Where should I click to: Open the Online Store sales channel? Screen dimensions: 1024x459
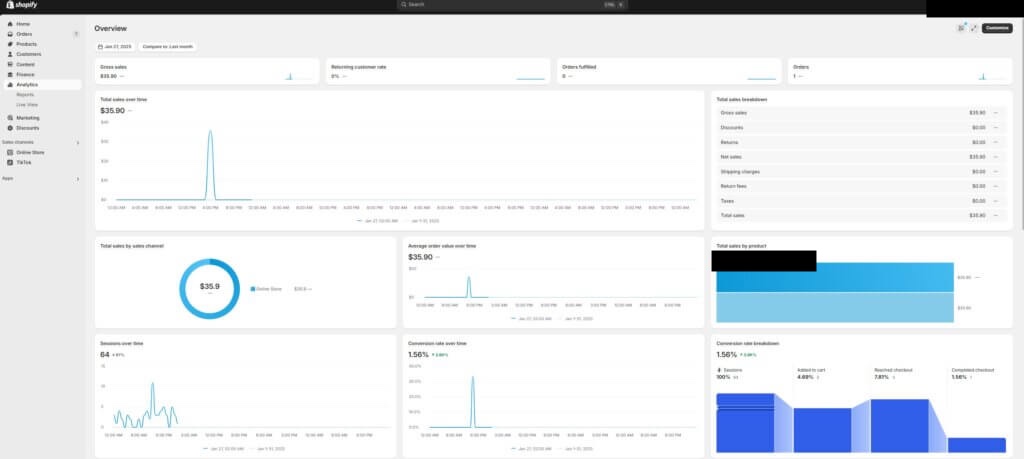(x=29, y=152)
